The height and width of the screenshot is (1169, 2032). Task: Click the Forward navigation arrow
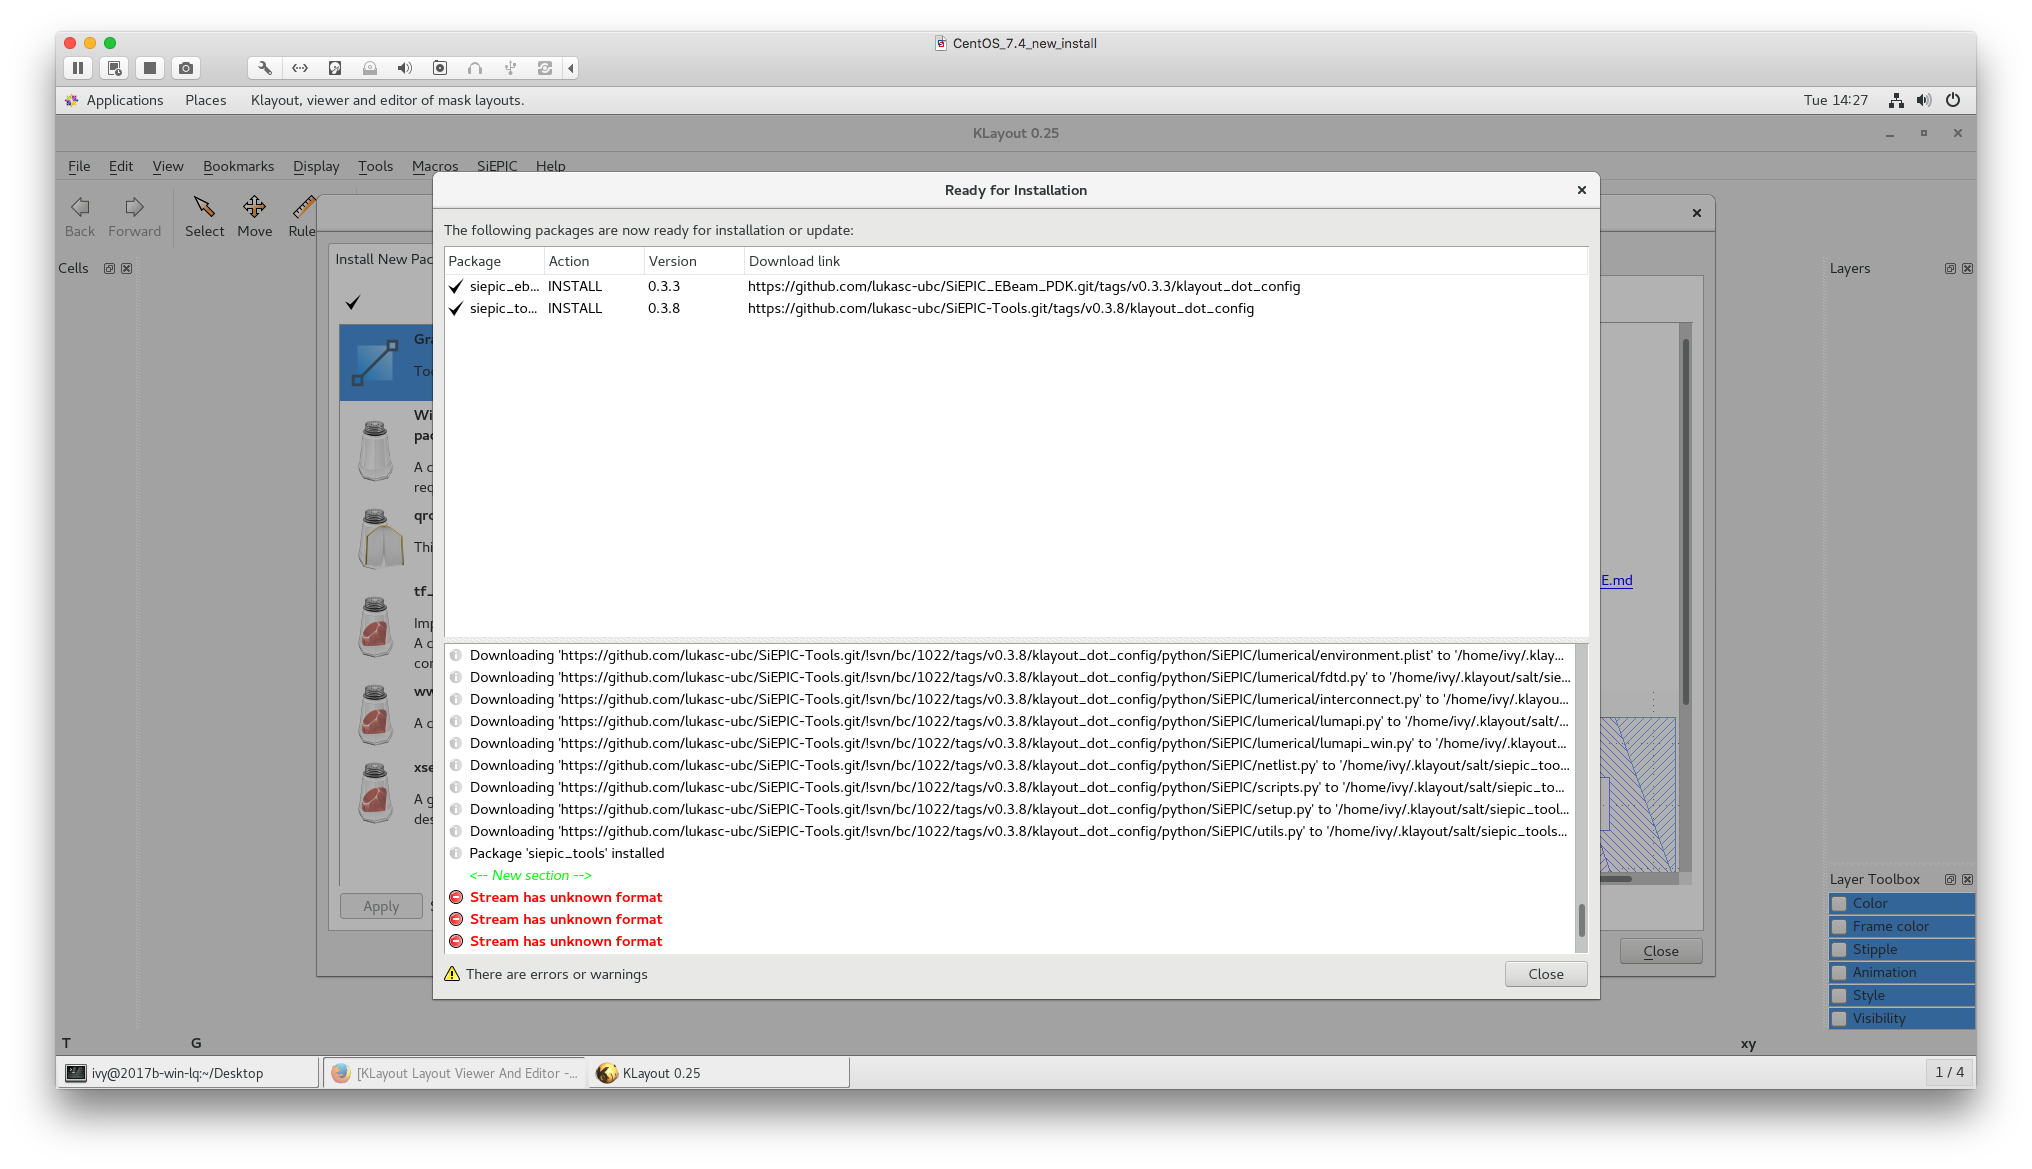coord(134,215)
